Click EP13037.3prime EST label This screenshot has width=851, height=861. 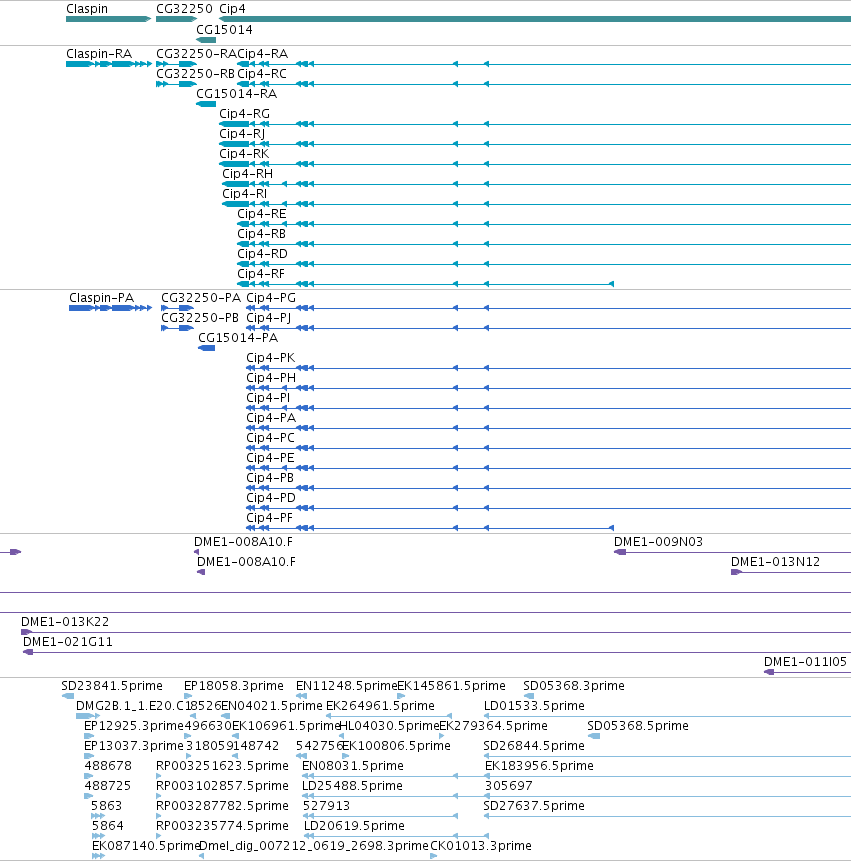click(x=133, y=746)
